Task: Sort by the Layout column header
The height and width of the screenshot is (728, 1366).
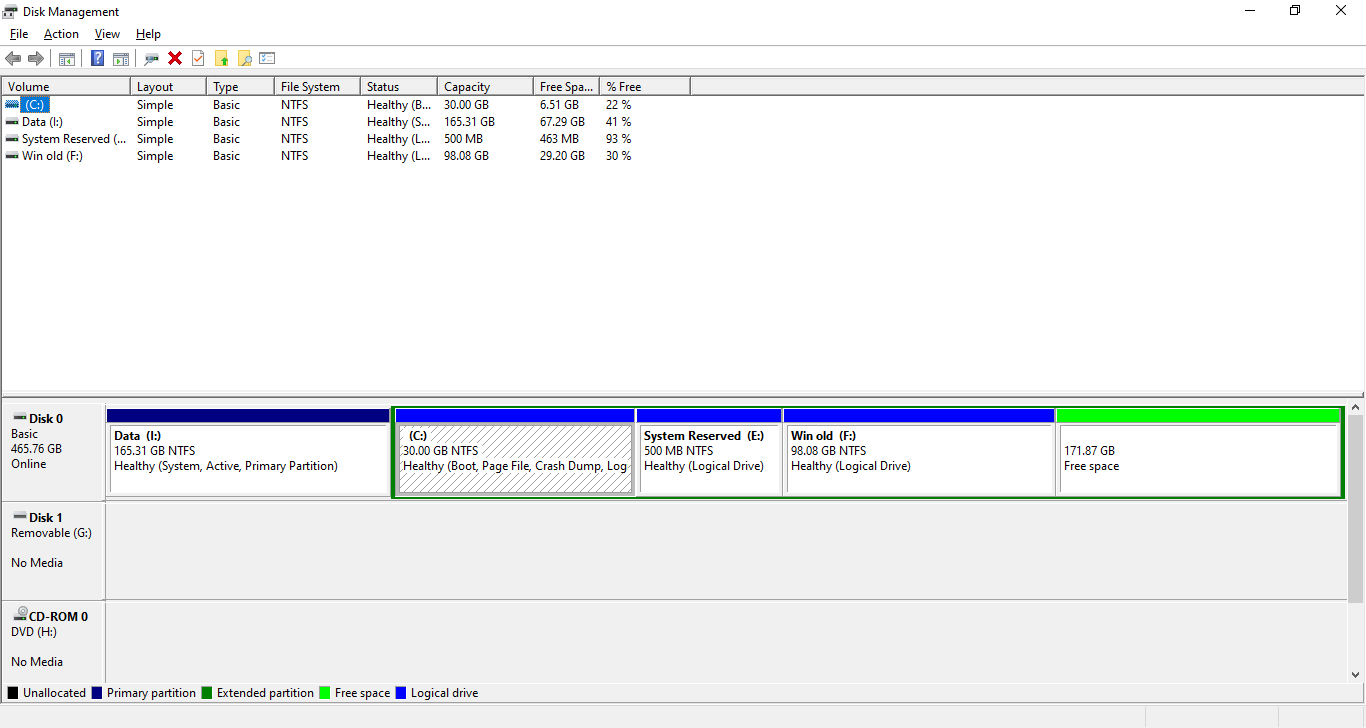Action: click(168, 87)
